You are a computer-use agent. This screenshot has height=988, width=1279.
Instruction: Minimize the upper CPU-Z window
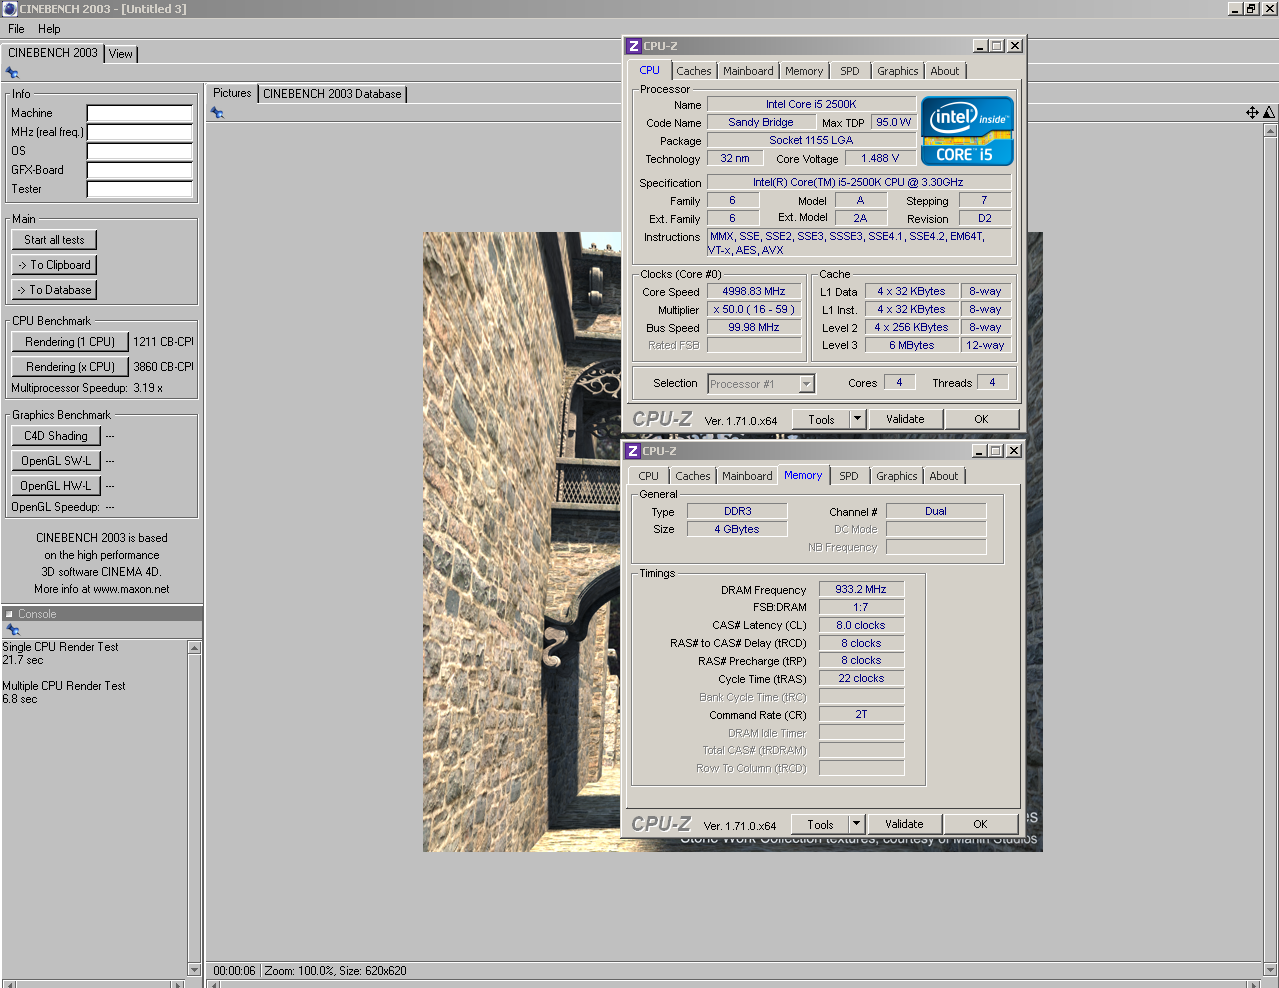click(x=981, y=46)
